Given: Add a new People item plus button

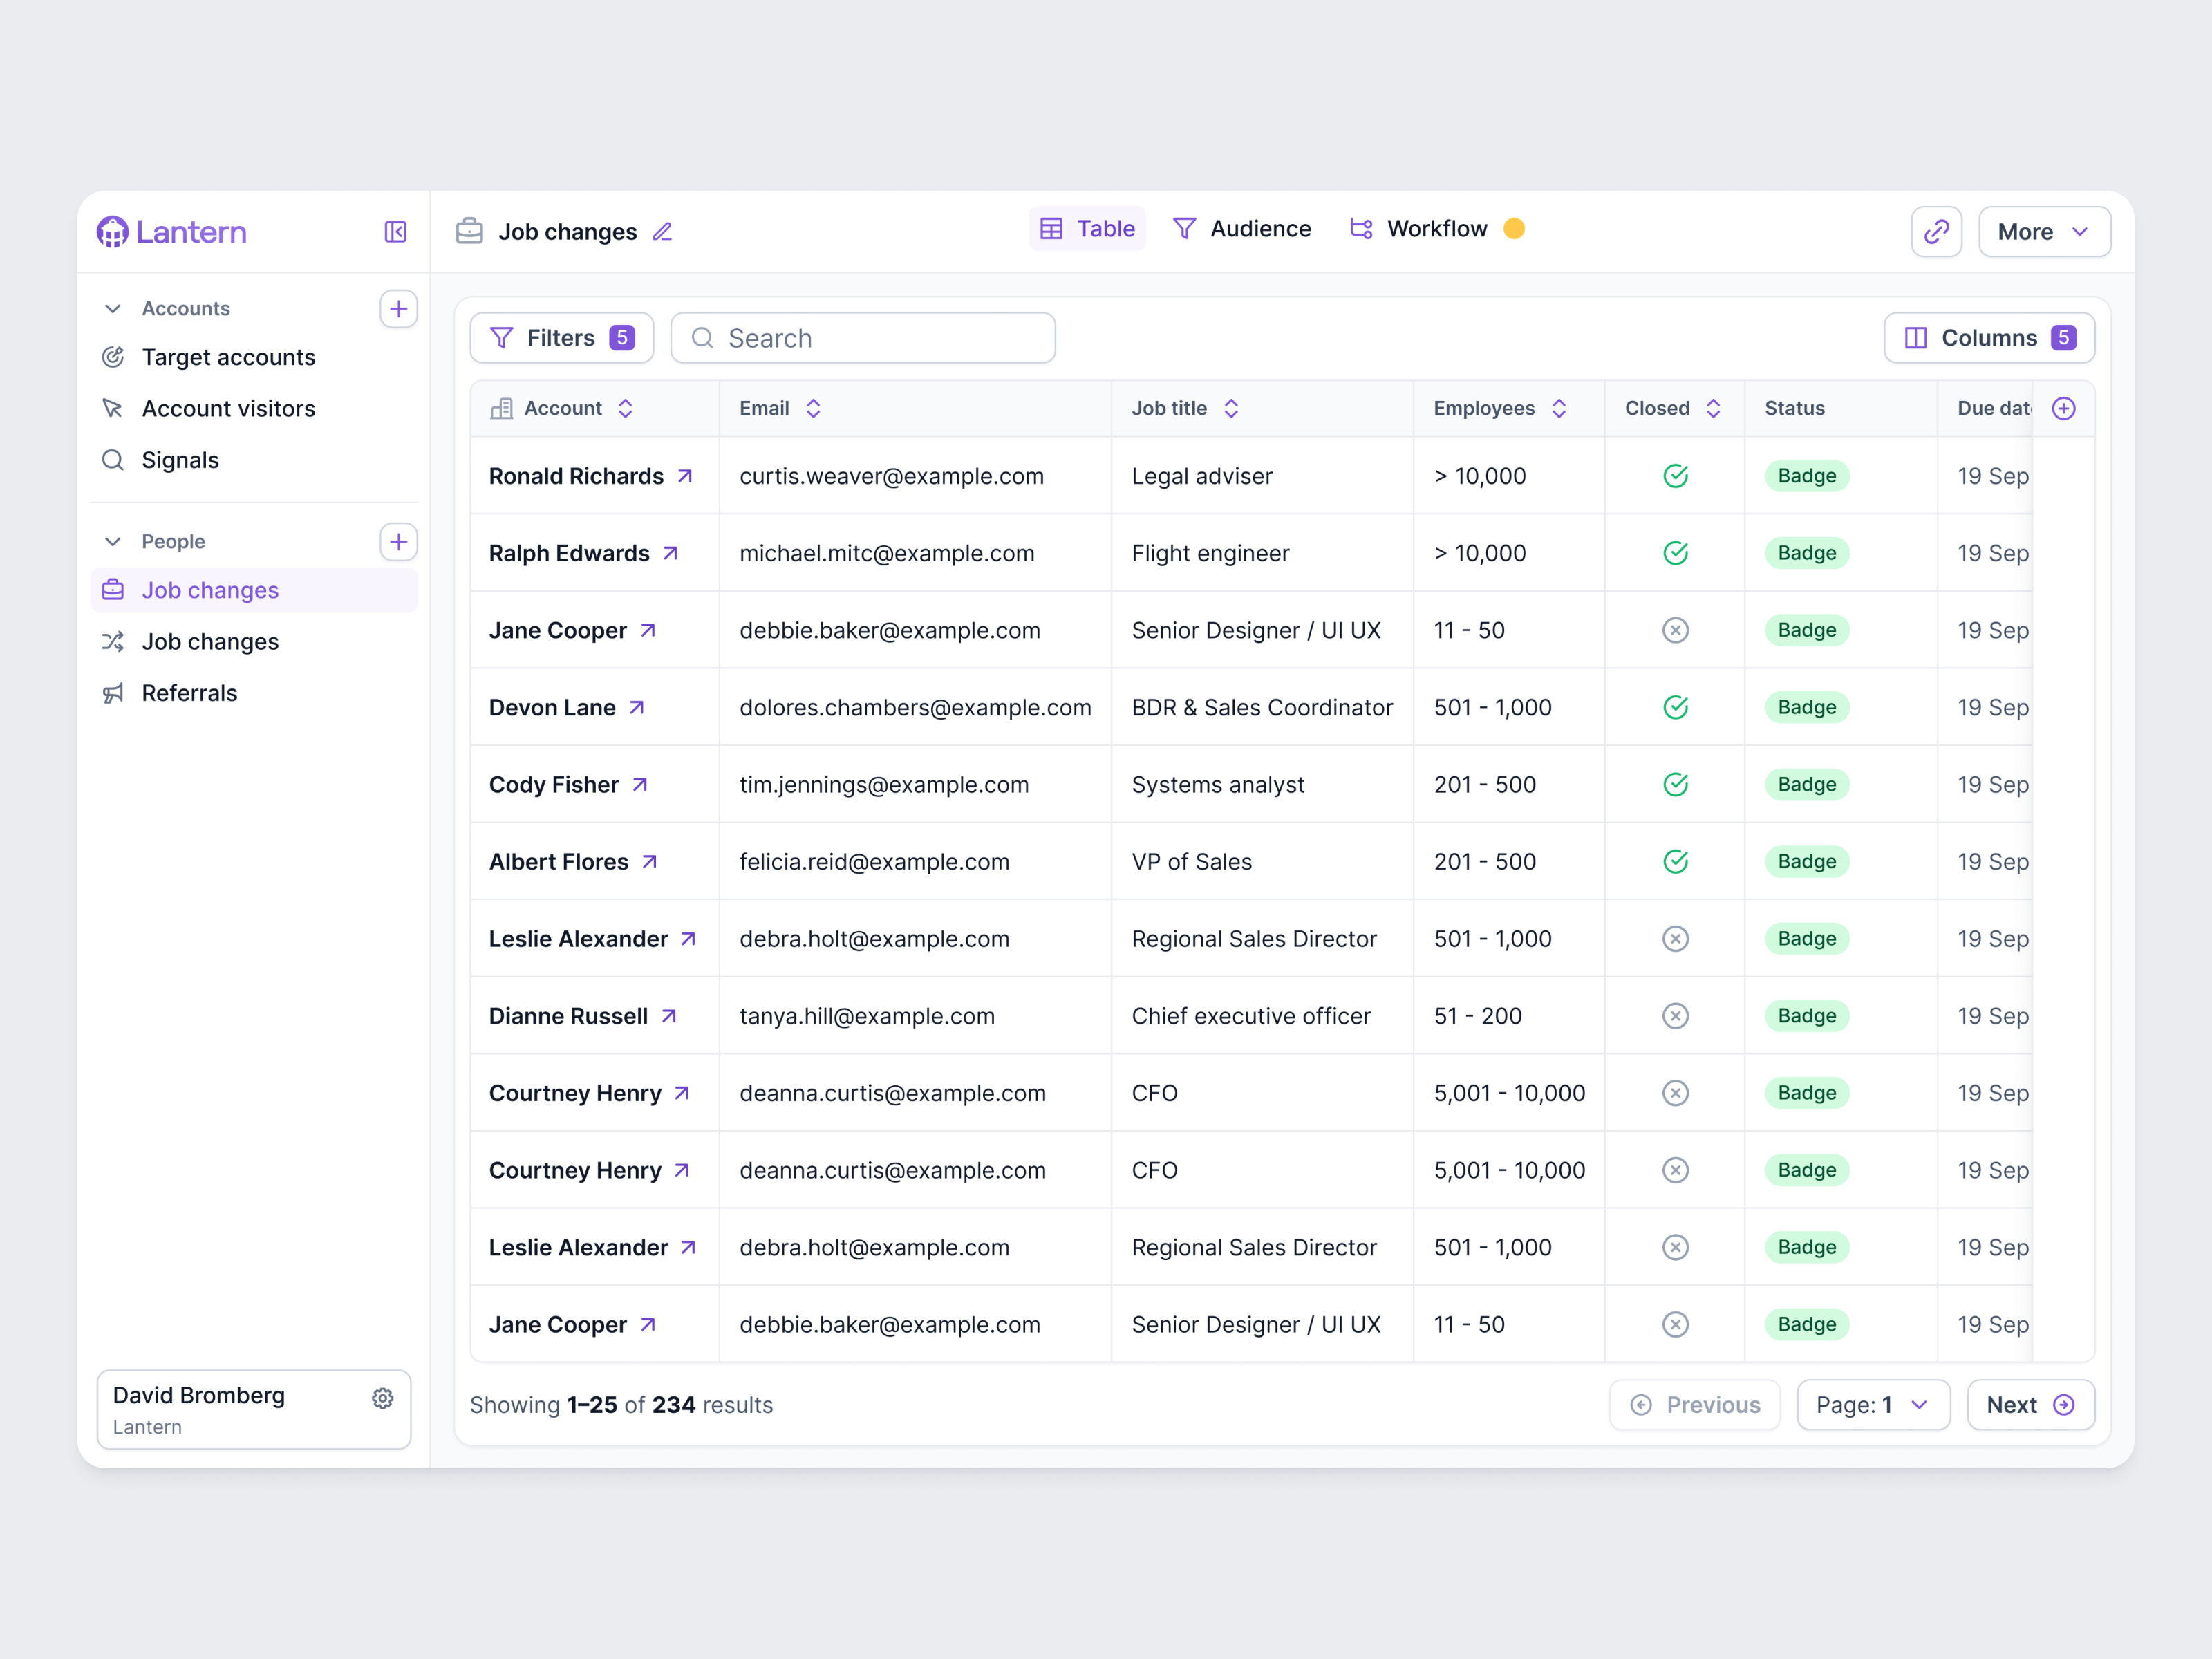Looking at the screenshot, I should [398, 542].
